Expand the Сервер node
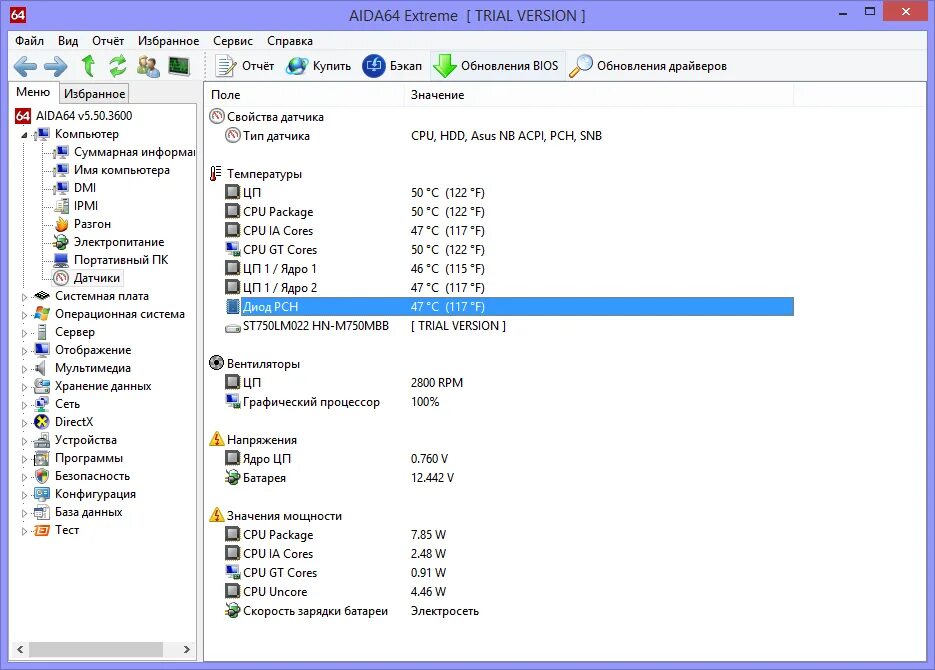Screen dimensions: 935x670 point(24,333)
